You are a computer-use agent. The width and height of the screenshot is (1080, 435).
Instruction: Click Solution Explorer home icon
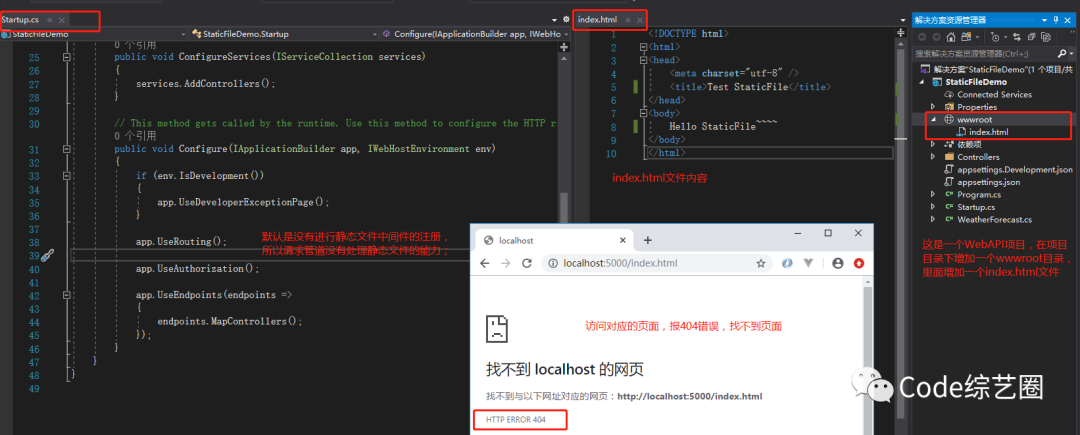click(951, 37)
